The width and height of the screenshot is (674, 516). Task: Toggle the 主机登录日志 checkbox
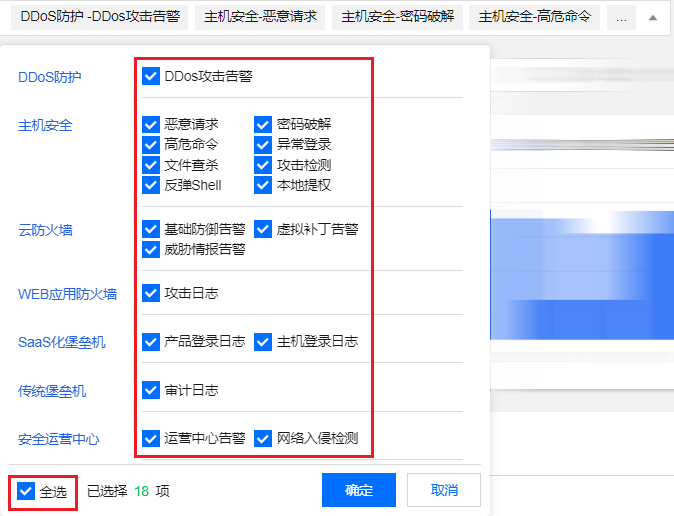(x=263, y=342)
